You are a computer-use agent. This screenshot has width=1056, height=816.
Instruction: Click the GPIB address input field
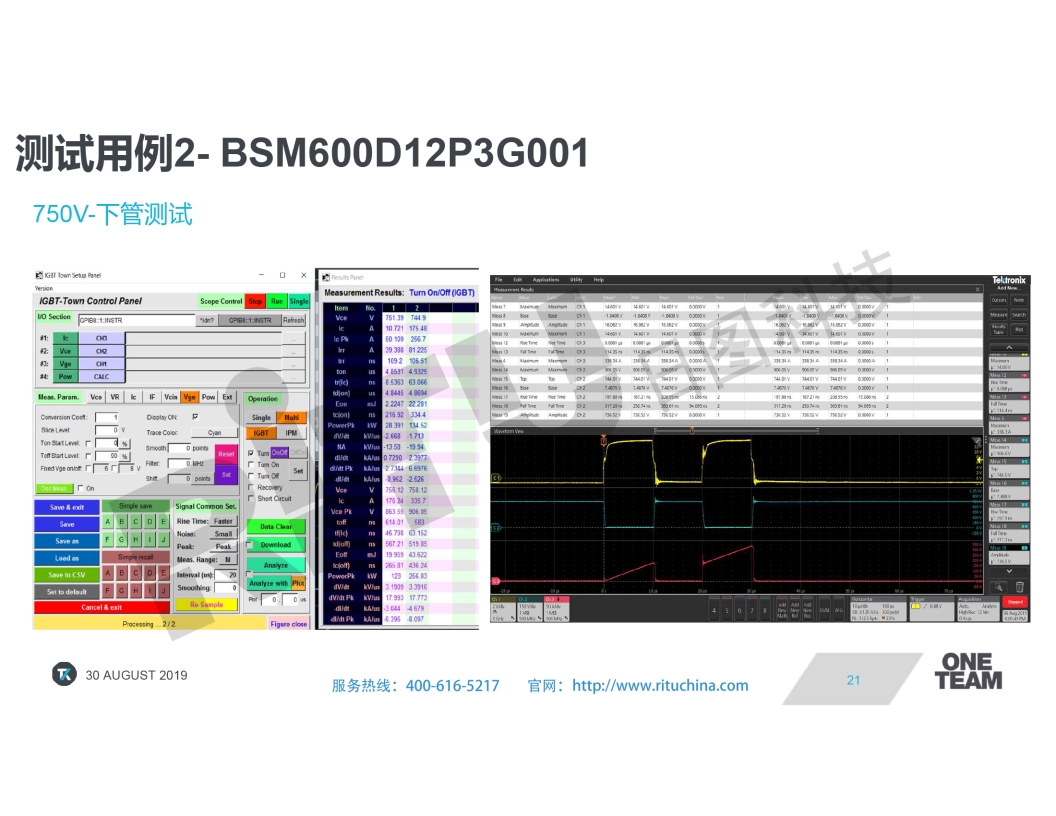[134, 321]
